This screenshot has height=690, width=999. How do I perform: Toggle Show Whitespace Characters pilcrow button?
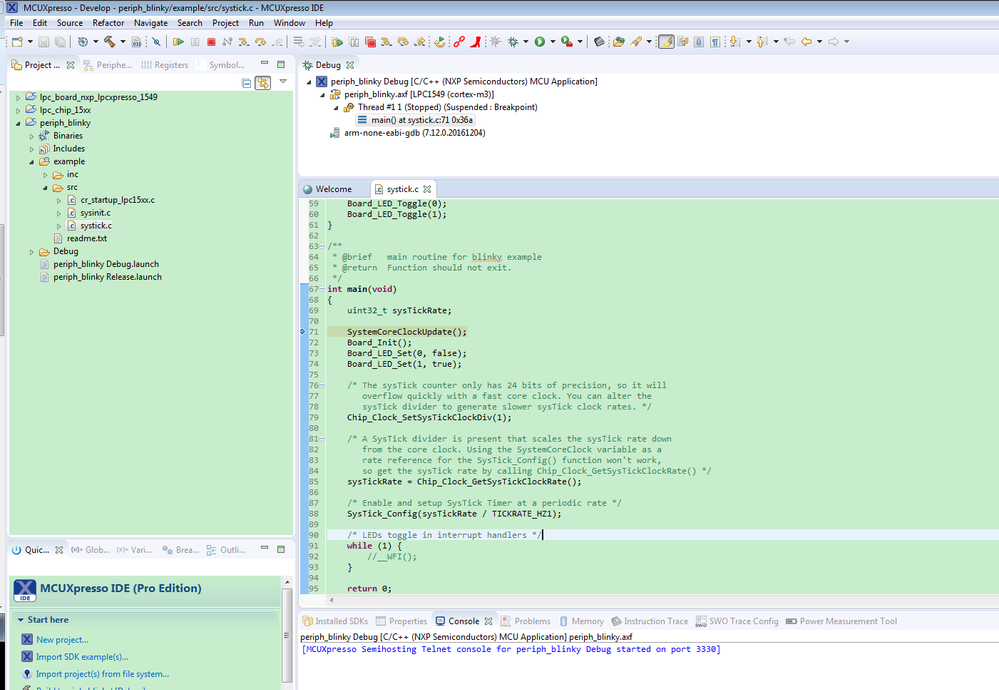[715, 42]
